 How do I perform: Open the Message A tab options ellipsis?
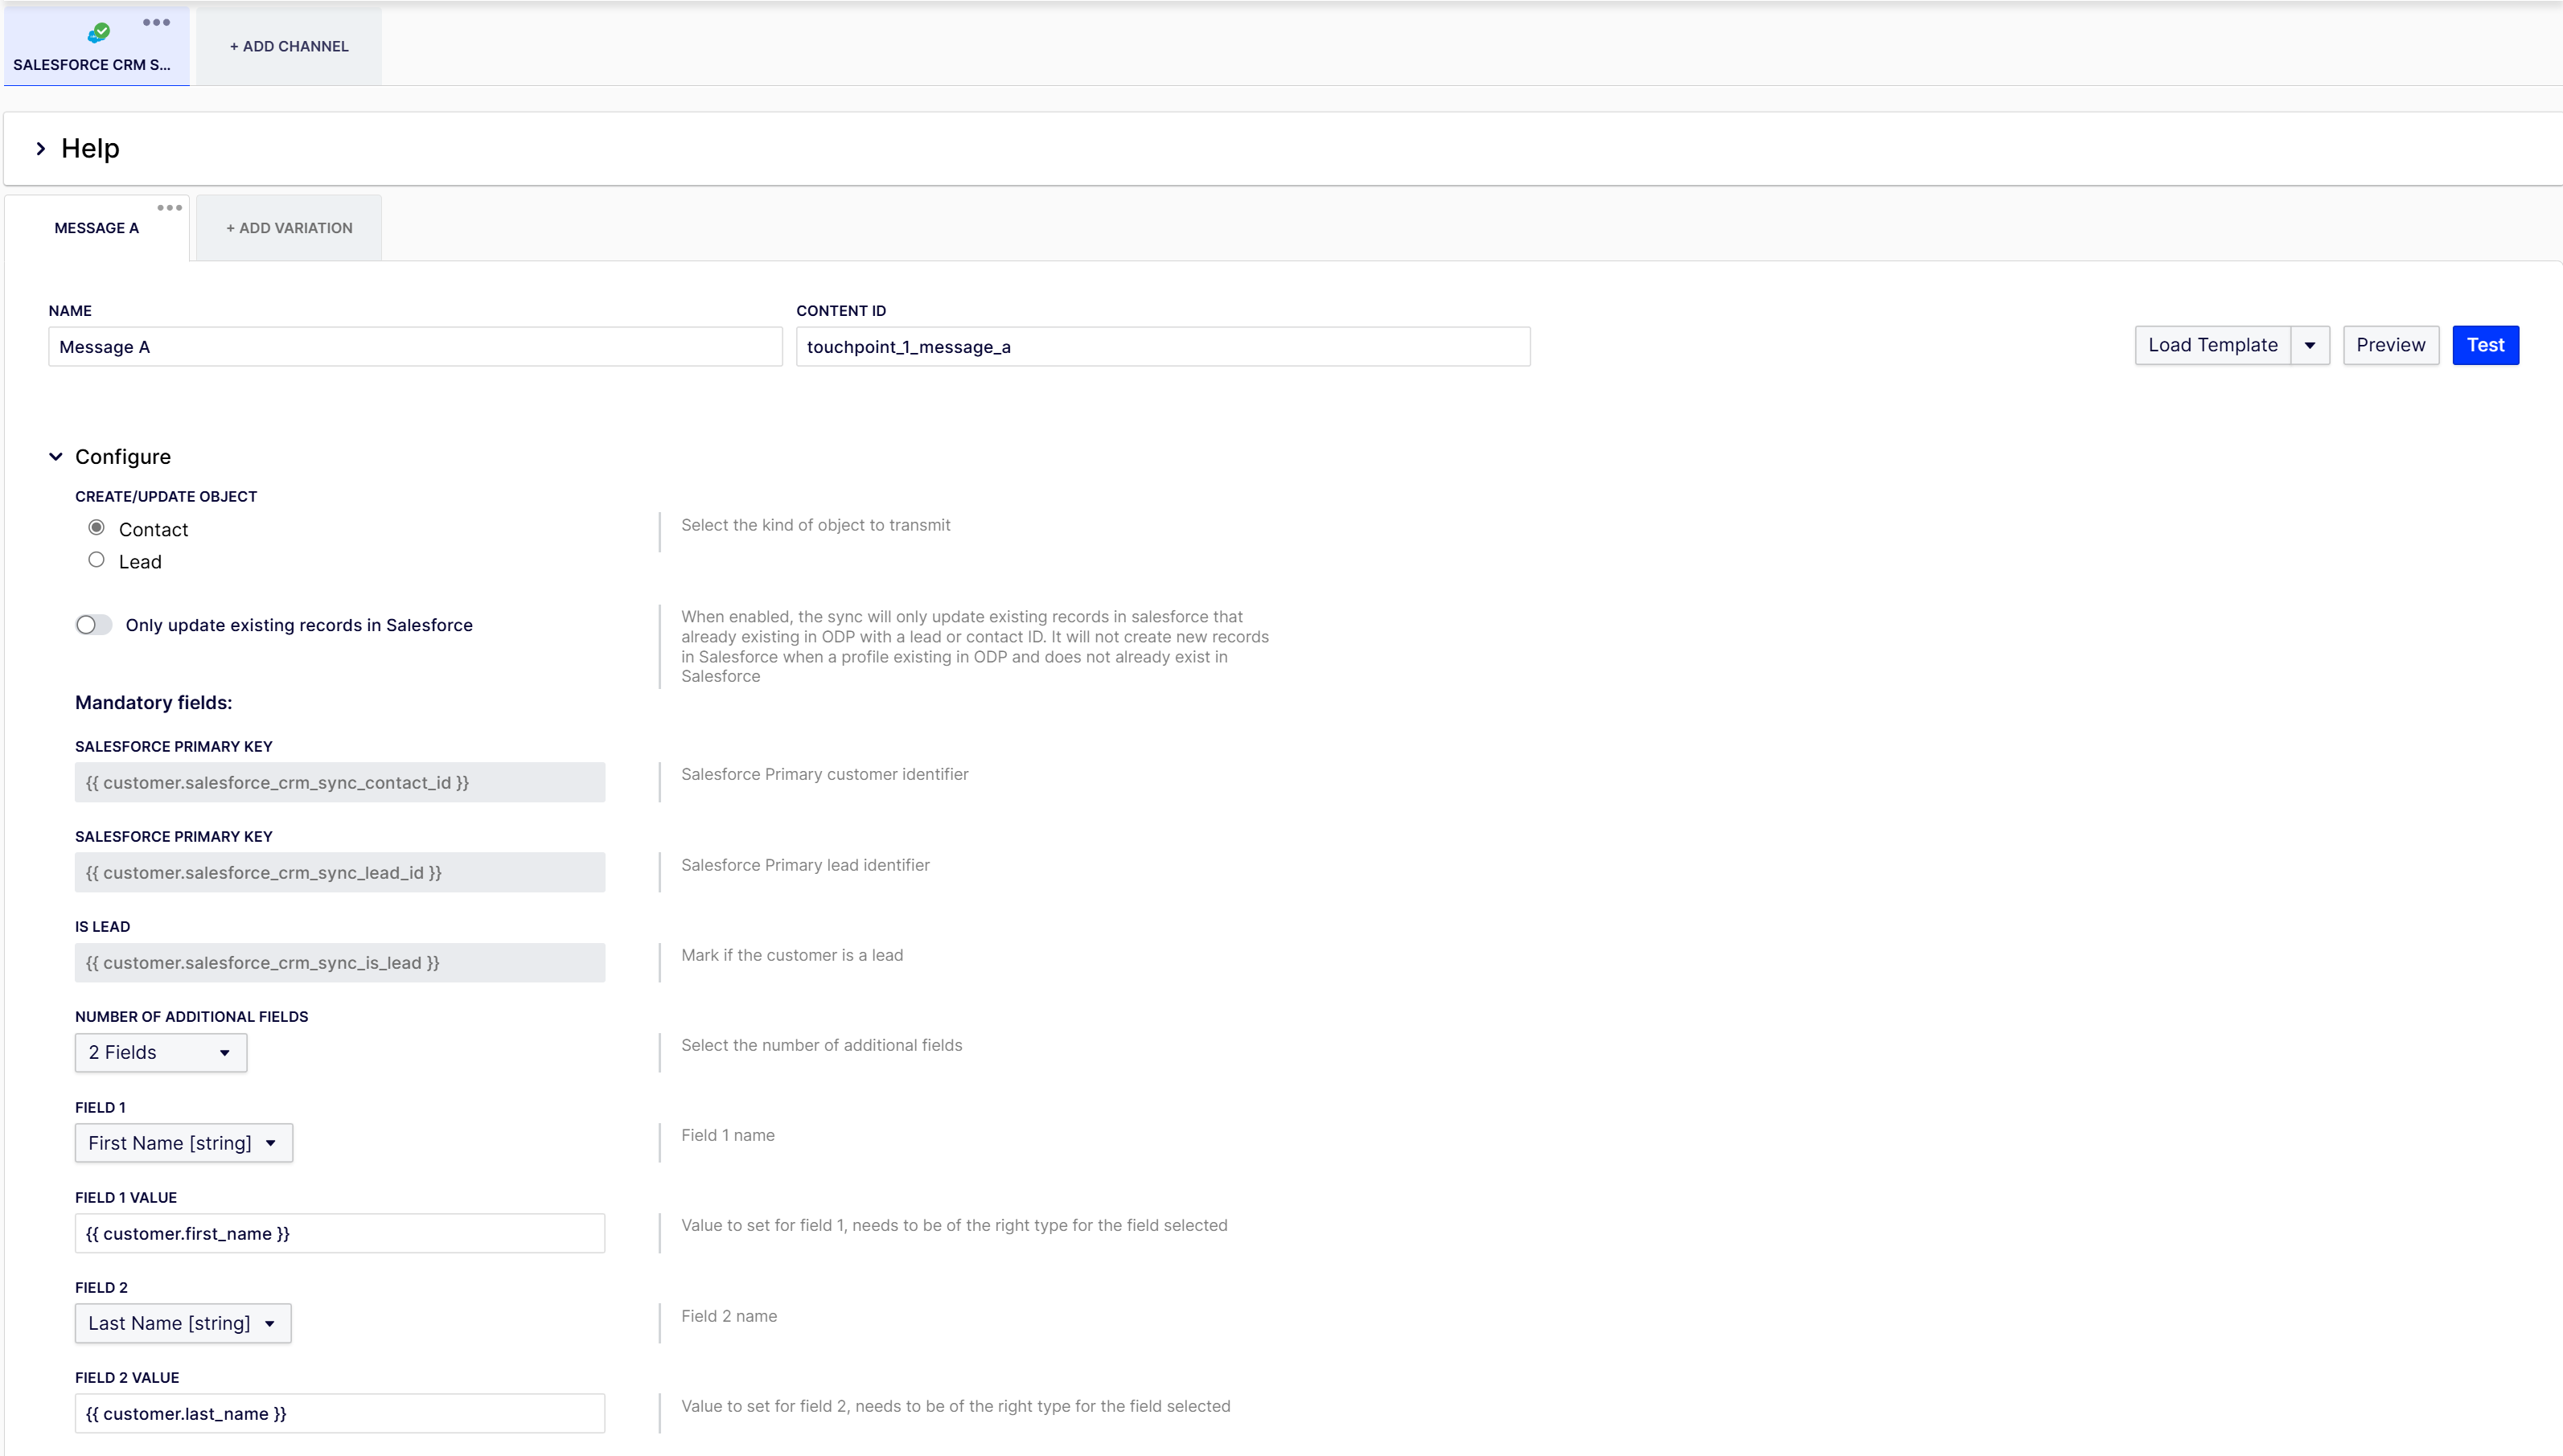point(170,208)
